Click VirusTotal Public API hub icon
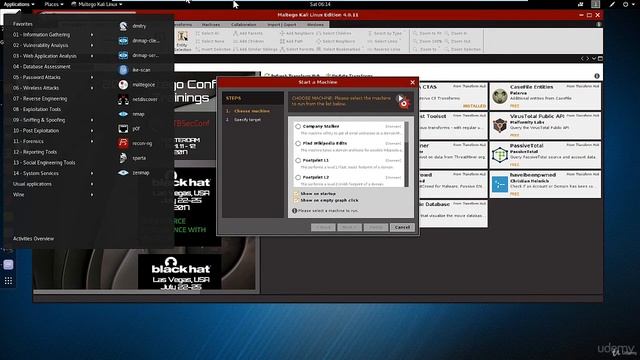Viewport: 640px width, 360px height. pyautogui.click(x=500, y=126)
